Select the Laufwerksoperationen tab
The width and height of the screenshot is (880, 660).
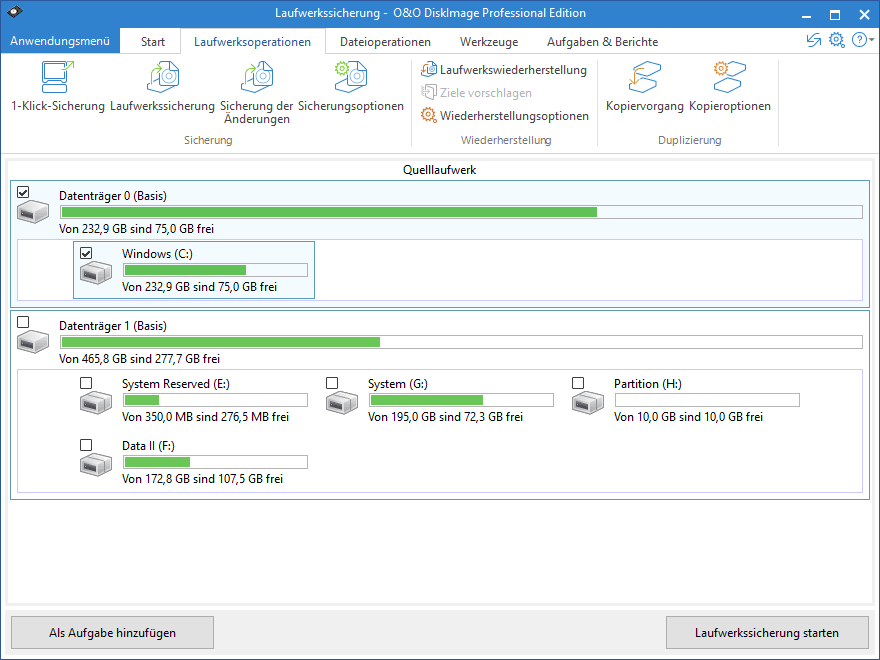pyautogui.click(x=253, y=42)
